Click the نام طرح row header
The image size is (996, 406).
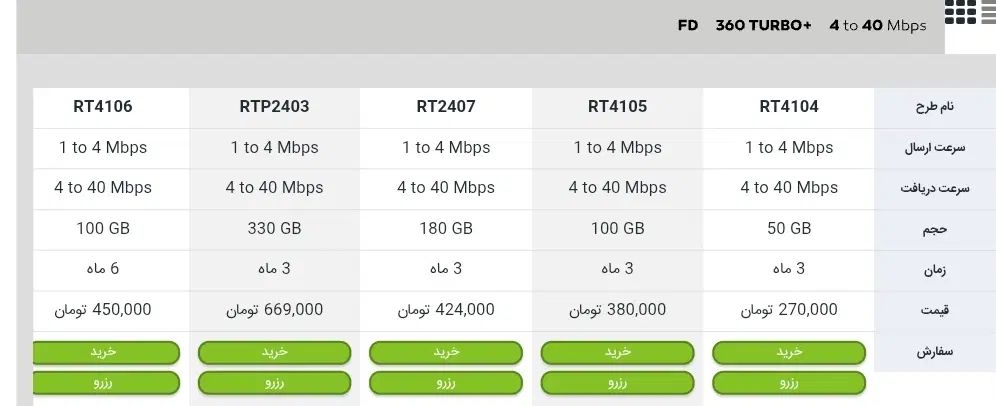pos(934,107)
